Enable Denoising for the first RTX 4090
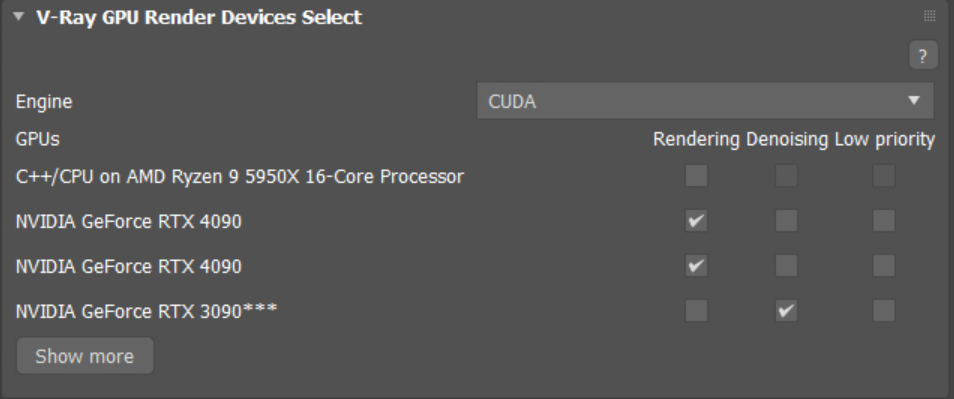Viewport: 954px width, 399px height. coord(786,221)
